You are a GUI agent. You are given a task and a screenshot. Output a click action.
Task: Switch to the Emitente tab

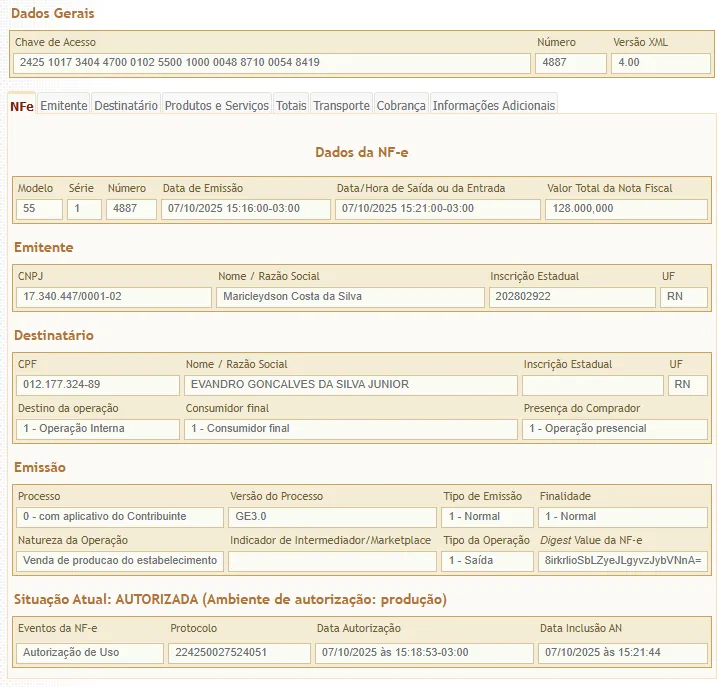point(64,105)
